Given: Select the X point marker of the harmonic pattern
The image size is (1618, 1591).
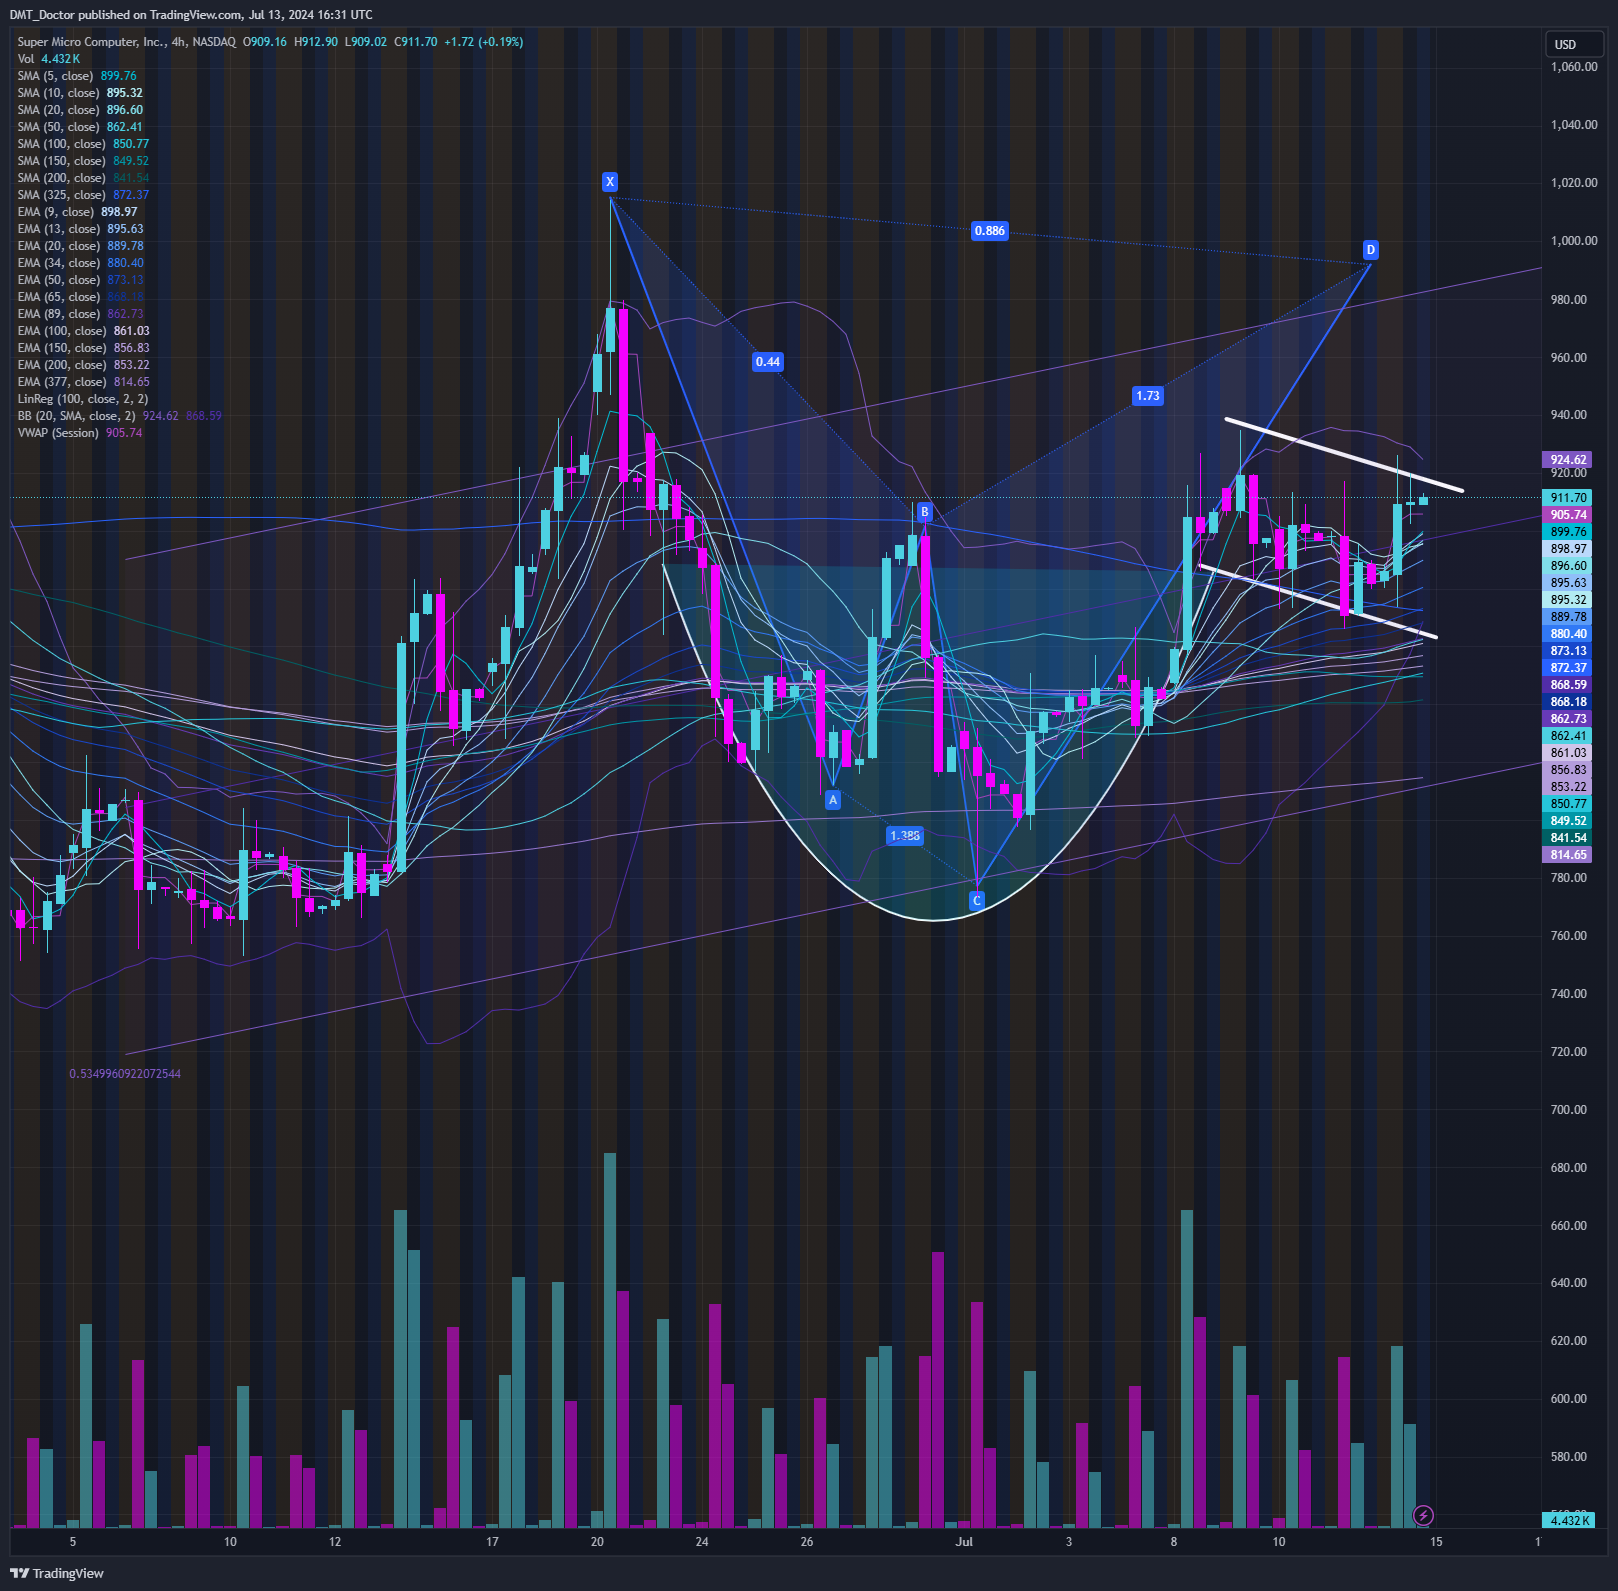Looking at the screenshot, I should 610,182.
